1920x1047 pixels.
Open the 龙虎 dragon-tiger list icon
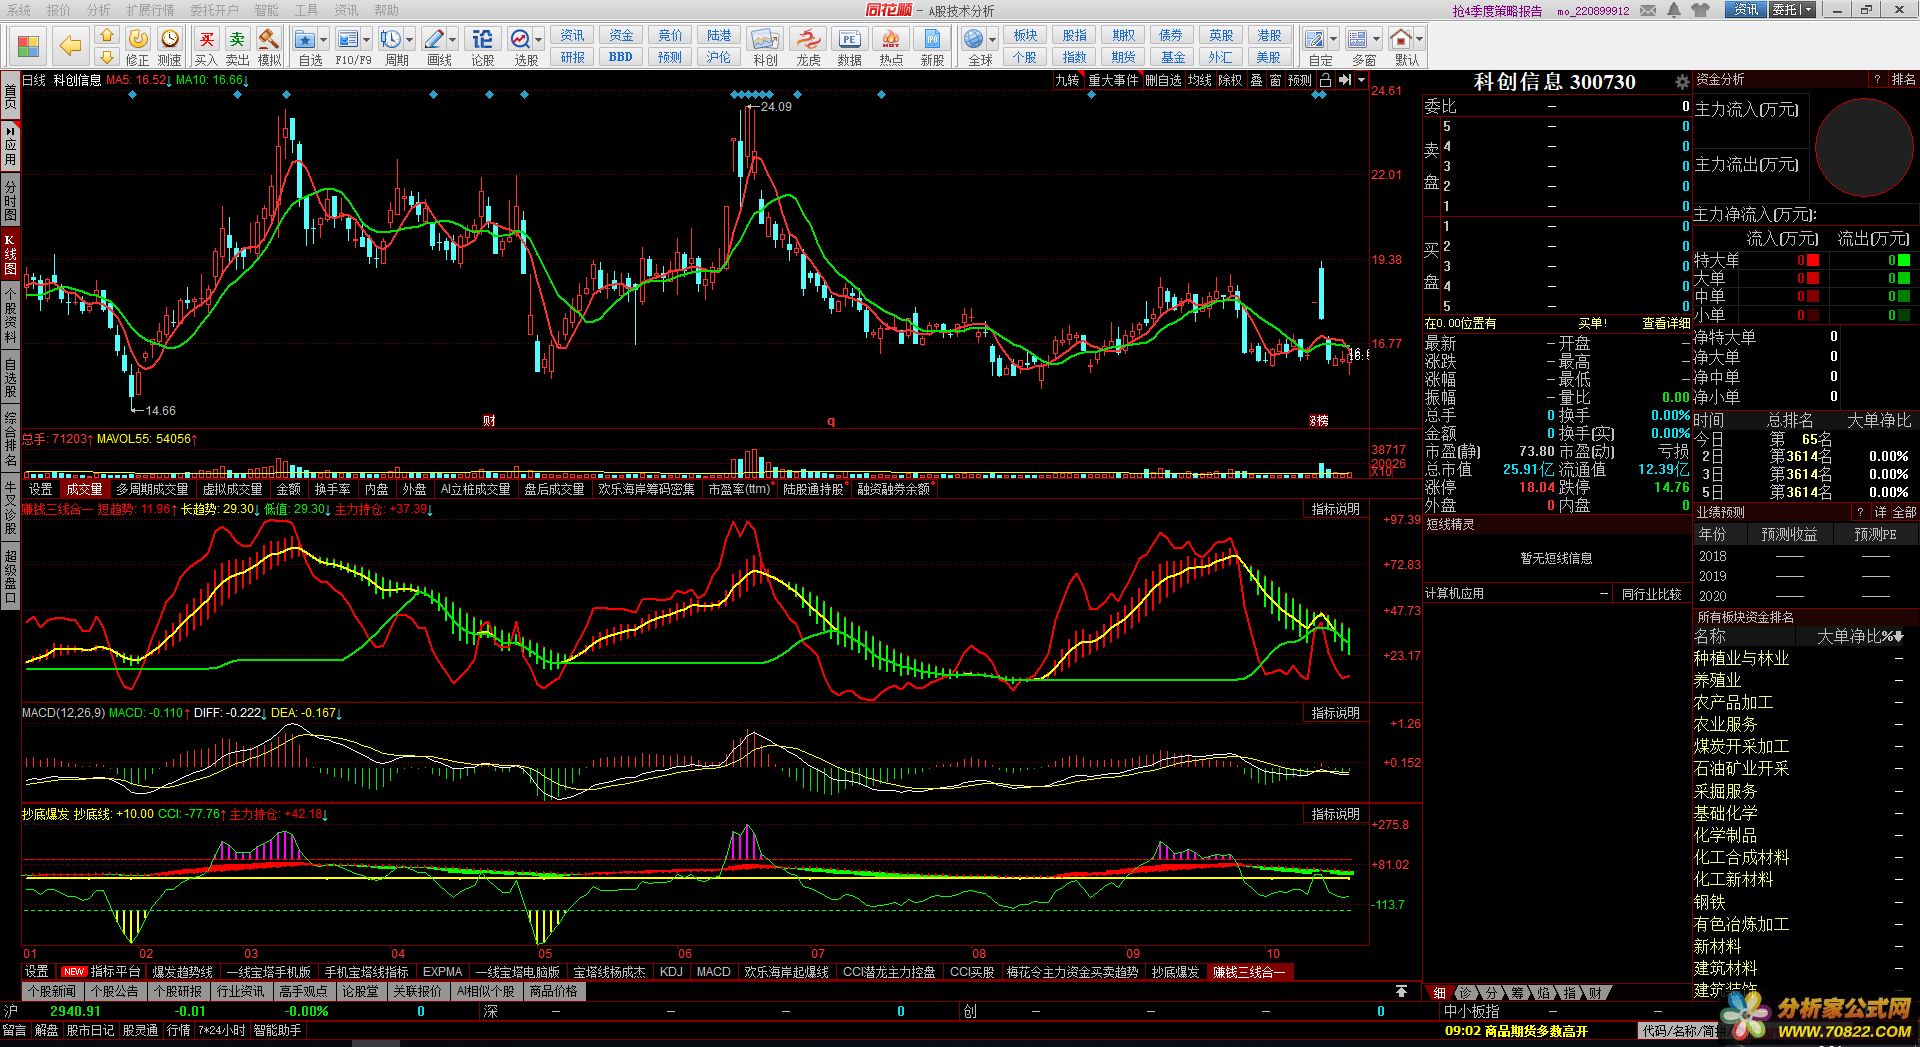807,39
